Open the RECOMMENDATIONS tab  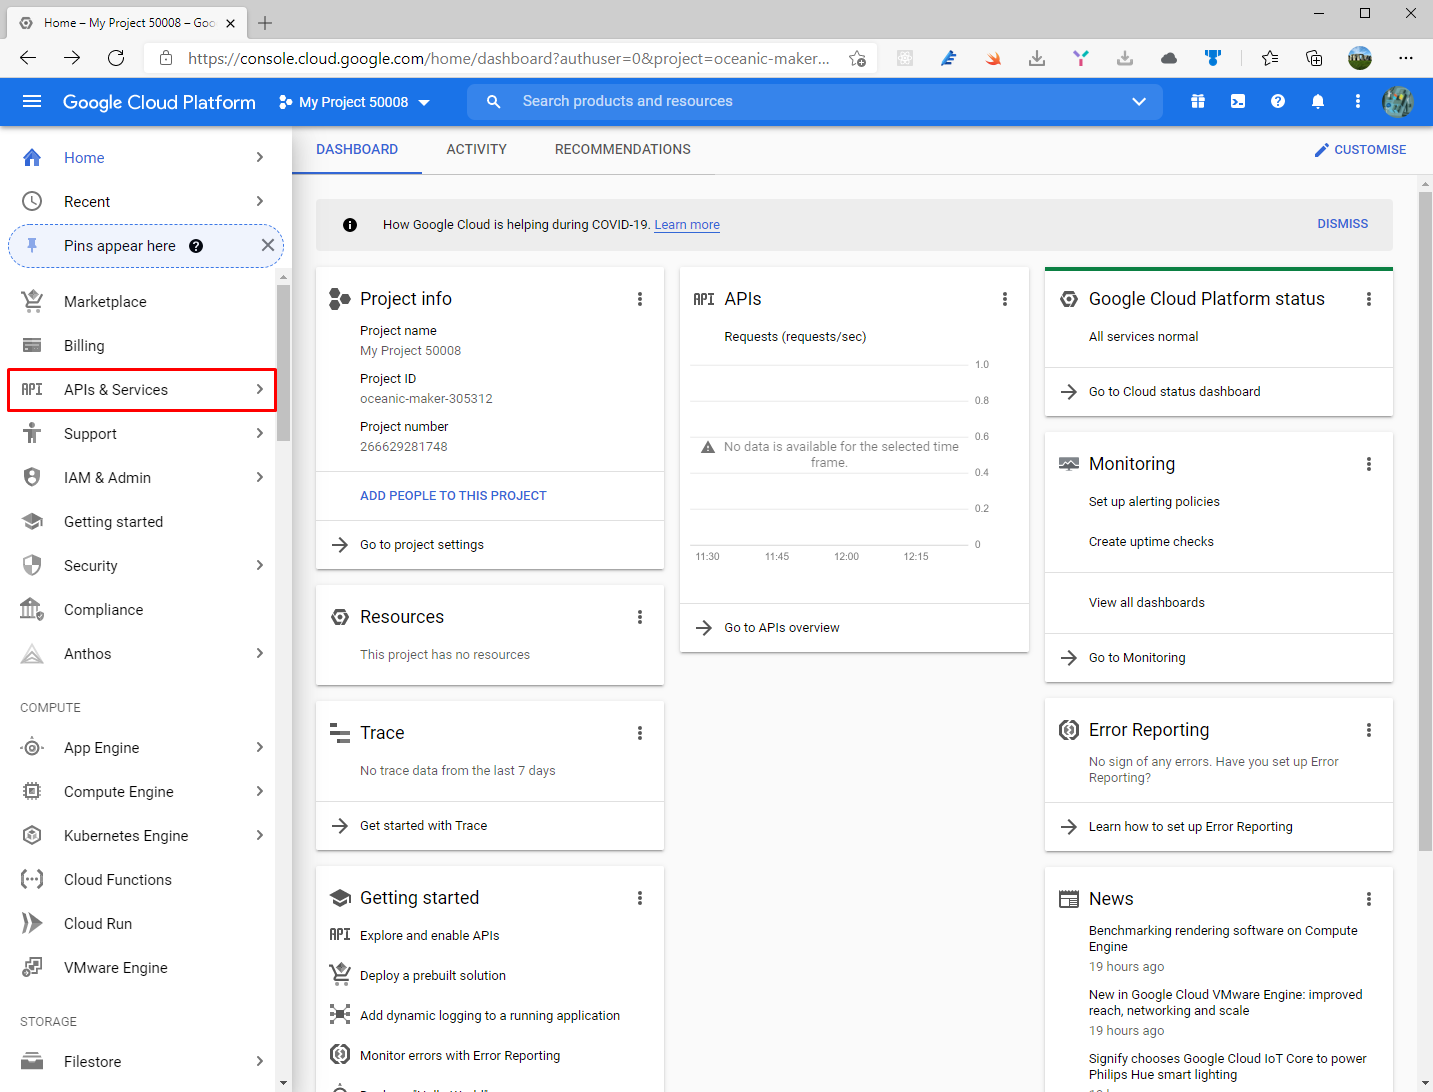click(622, 149)
